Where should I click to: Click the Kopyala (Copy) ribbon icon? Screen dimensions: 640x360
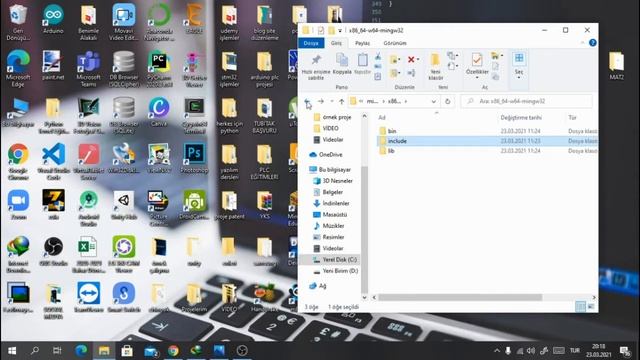(342, 60)
